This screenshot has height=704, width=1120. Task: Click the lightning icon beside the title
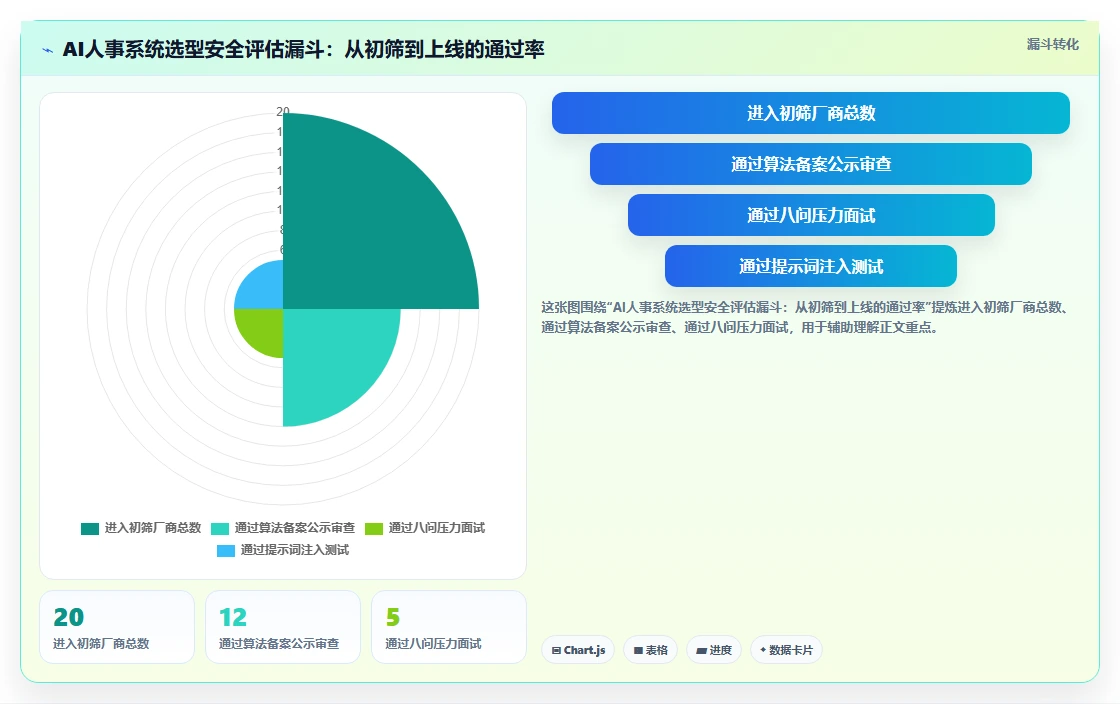pyautogui.click(x=48, y=50)
